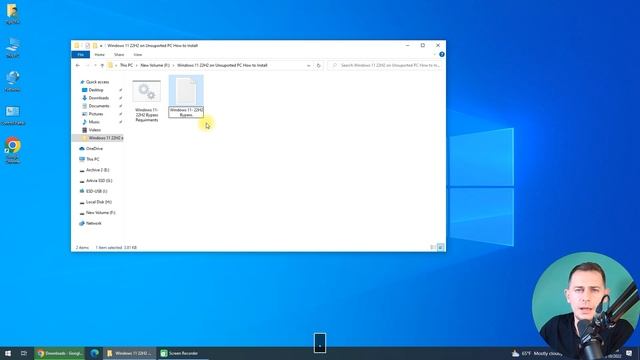Screen dimensions: 640x360
Task: Go up one folder level arrow
Action: 102,65
